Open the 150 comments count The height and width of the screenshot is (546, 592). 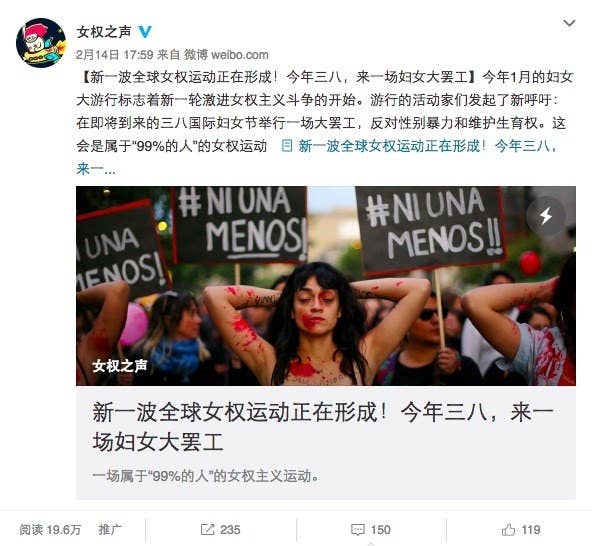[380, 530]
